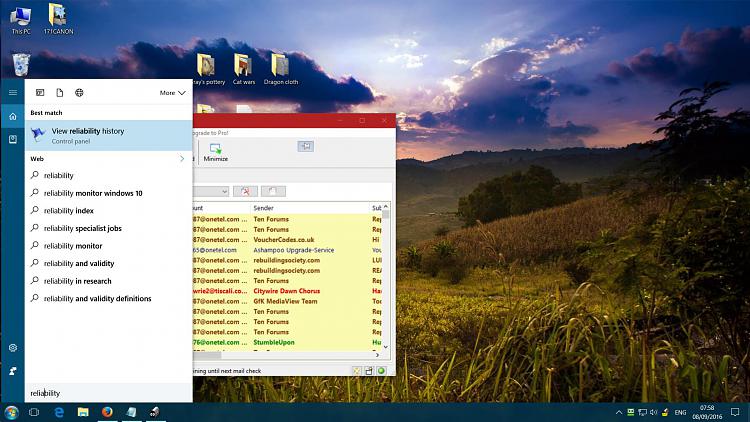
Task: Choose suggestion 'reliability and validity definitions'
Action: [109, 299]
